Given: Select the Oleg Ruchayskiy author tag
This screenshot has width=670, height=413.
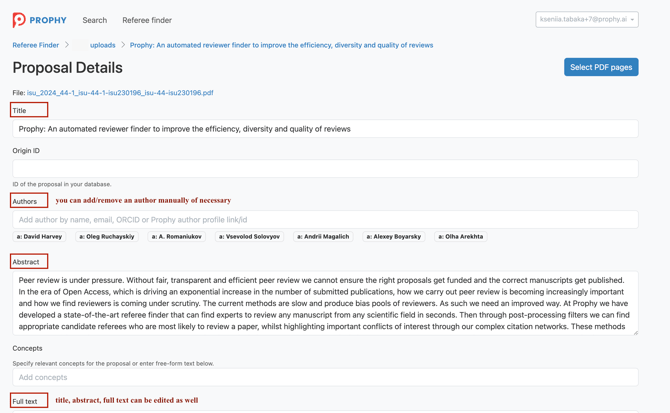Looking at the screenshot, I should [107, 237].
